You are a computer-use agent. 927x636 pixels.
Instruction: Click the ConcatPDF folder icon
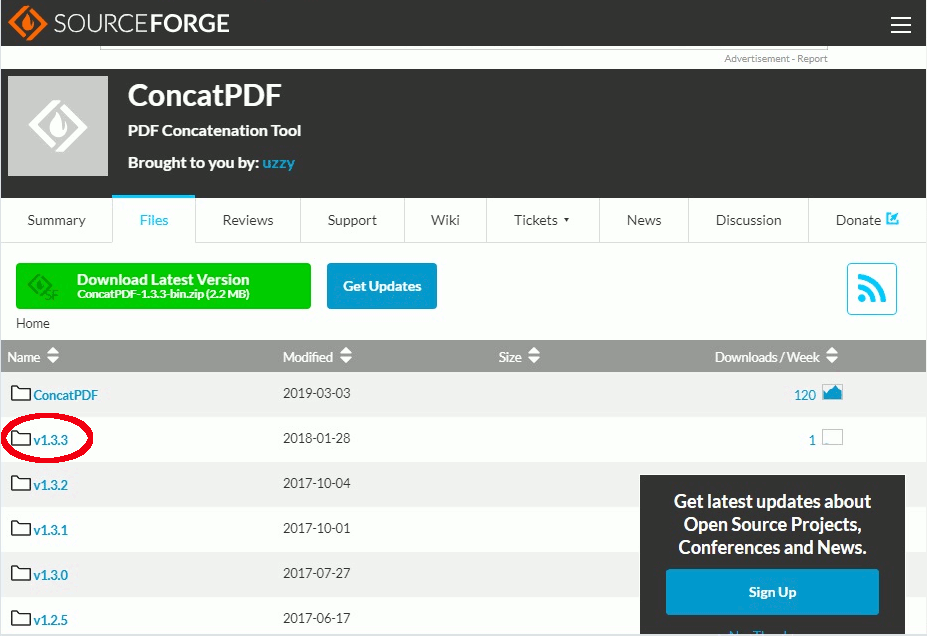21,393
